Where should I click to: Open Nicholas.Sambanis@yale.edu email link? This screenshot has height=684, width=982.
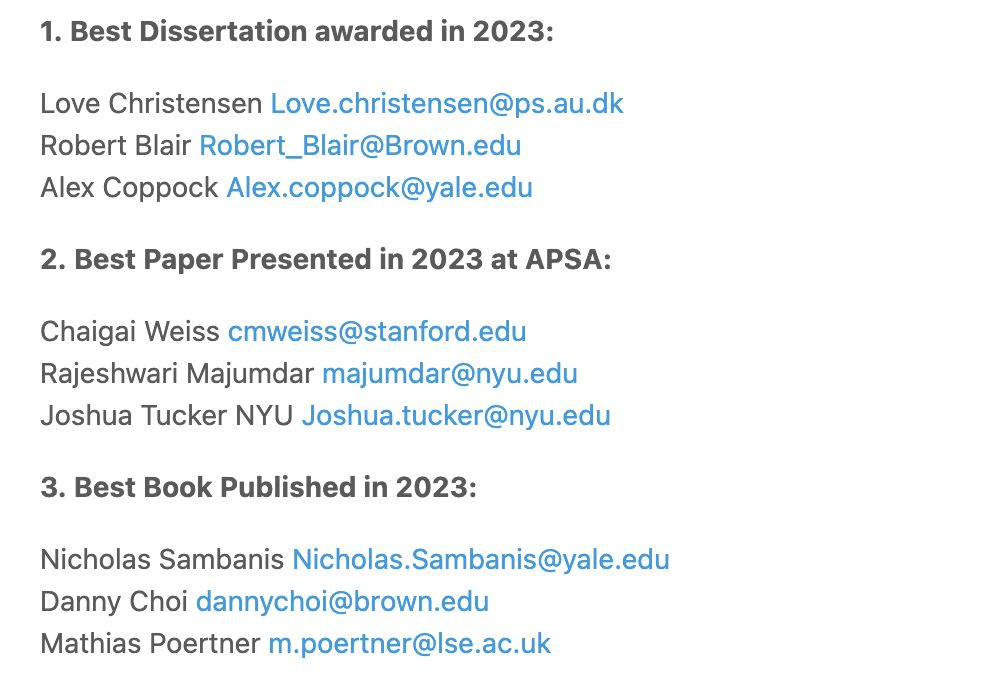click(x=481, y=560)
